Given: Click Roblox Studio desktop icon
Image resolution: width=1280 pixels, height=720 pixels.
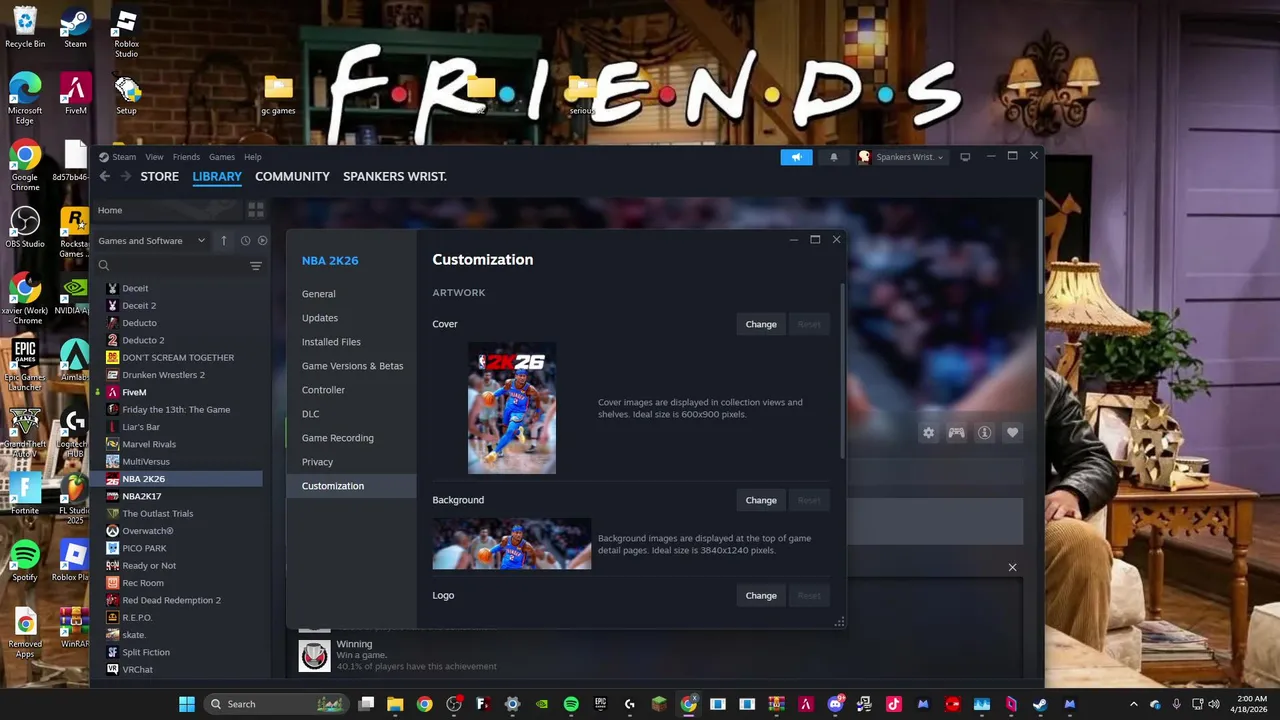Looking at the screenshot, I should click(x=126, y=33).
